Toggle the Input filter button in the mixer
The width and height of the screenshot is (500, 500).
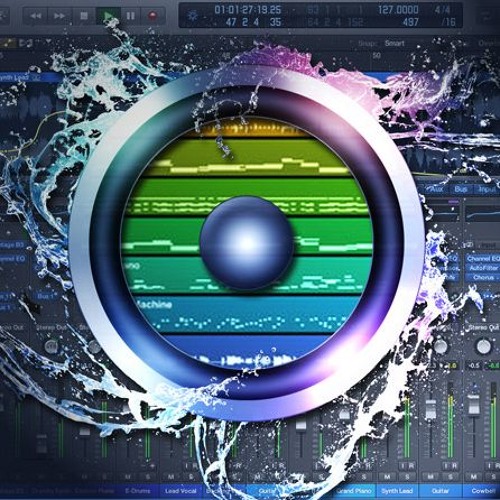click(x=487, y=189)
